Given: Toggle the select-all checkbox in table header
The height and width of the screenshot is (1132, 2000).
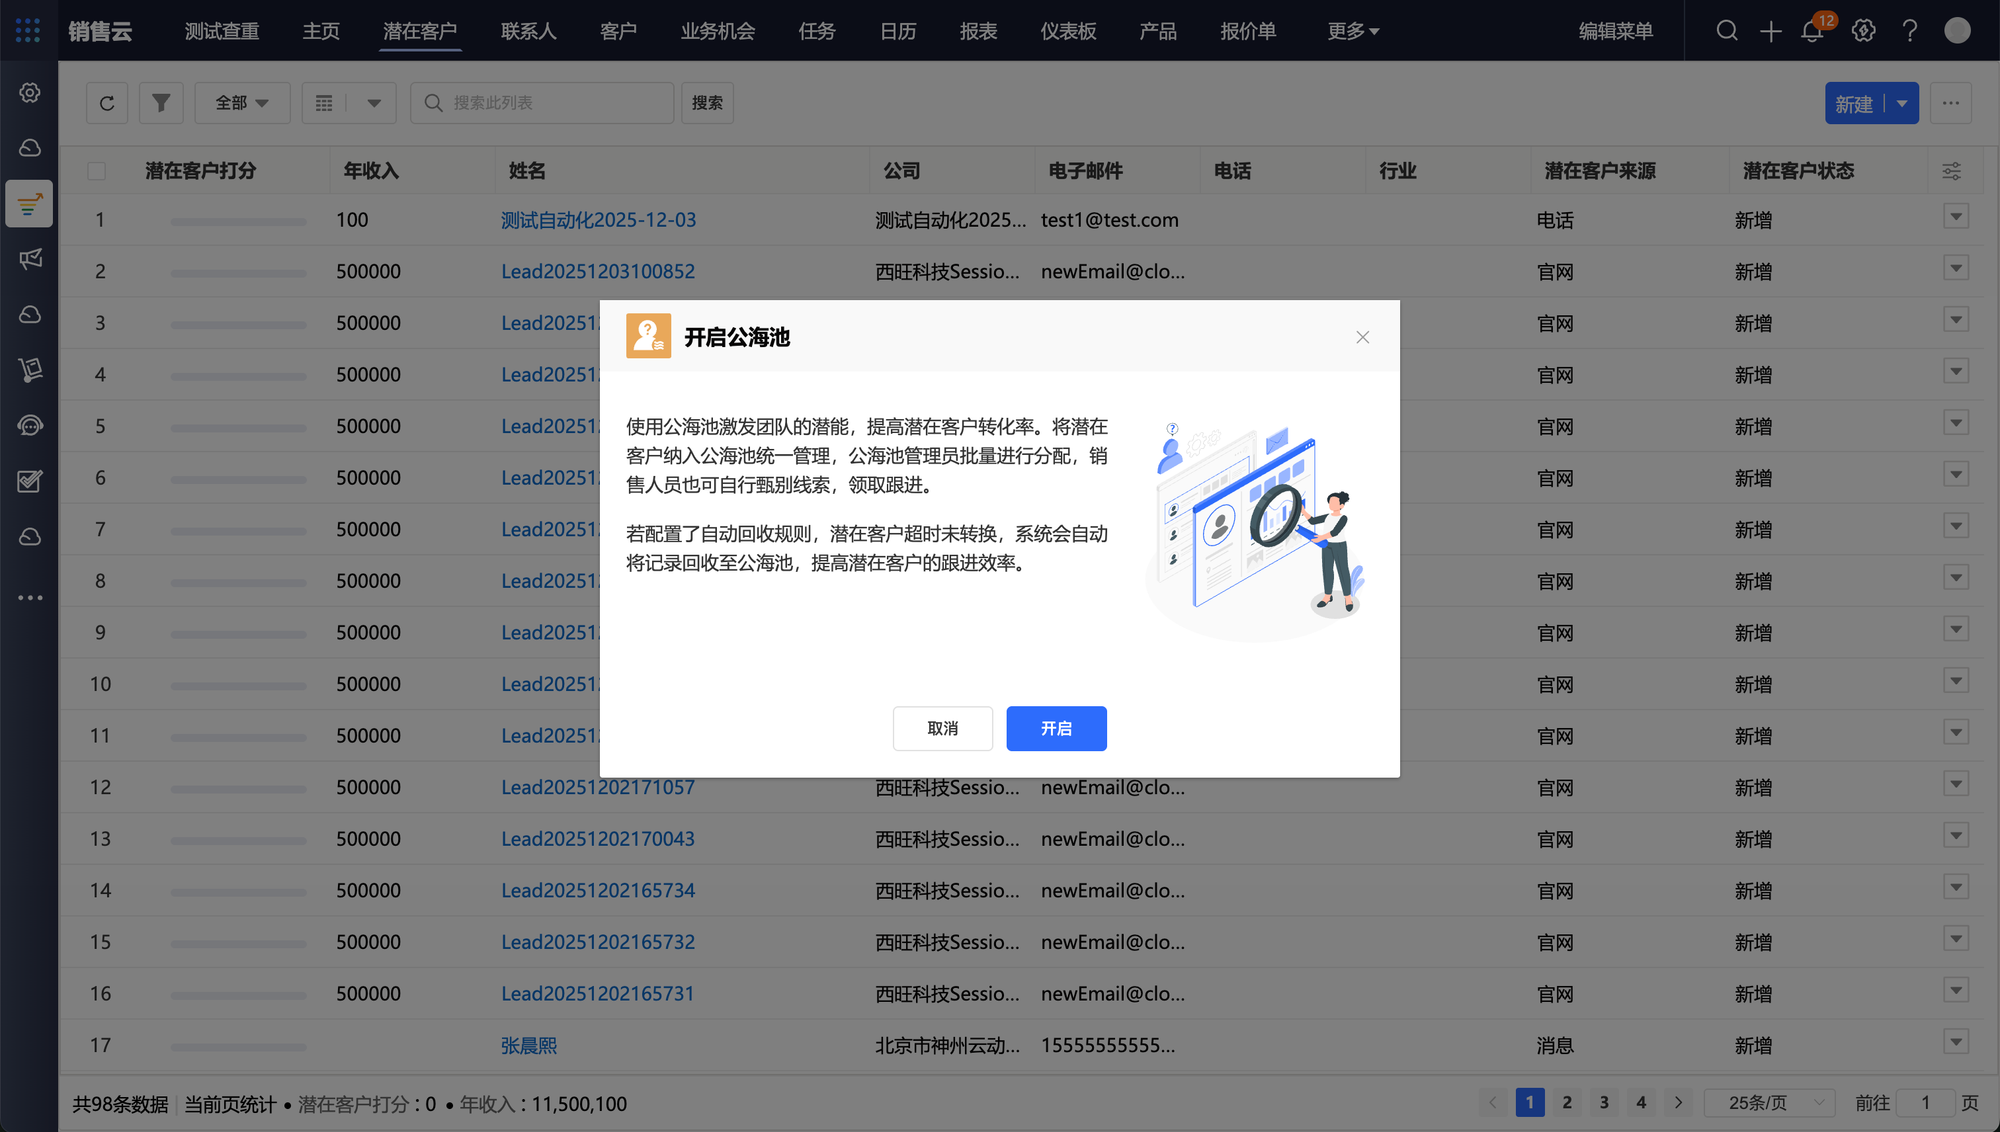Looking at the screenshot, I should [x=97, y=171].
